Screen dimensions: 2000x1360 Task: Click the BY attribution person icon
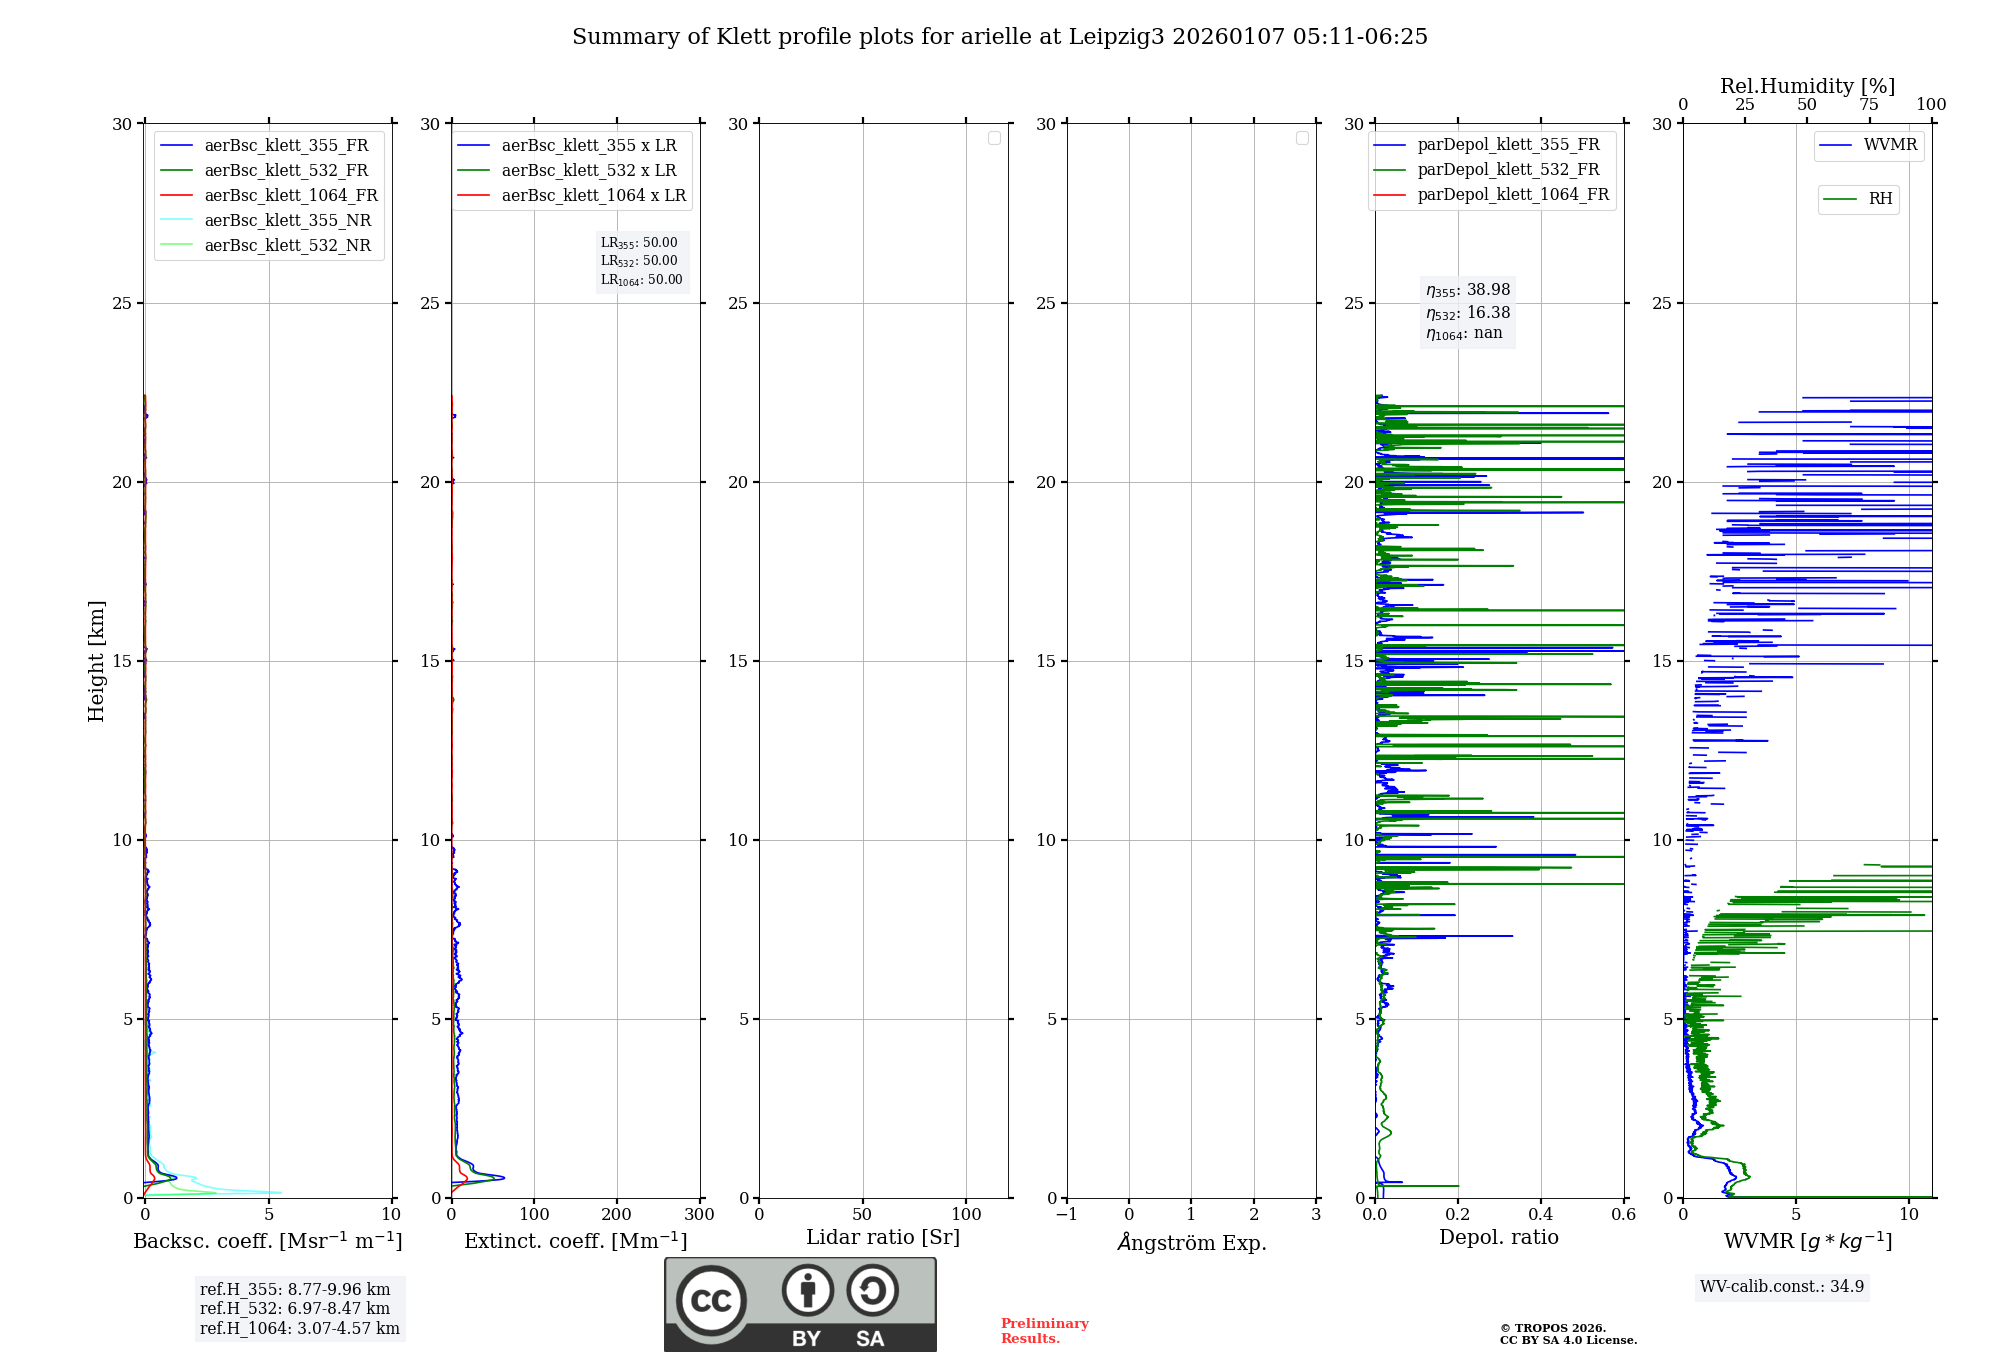click(x=807, y=1290)
